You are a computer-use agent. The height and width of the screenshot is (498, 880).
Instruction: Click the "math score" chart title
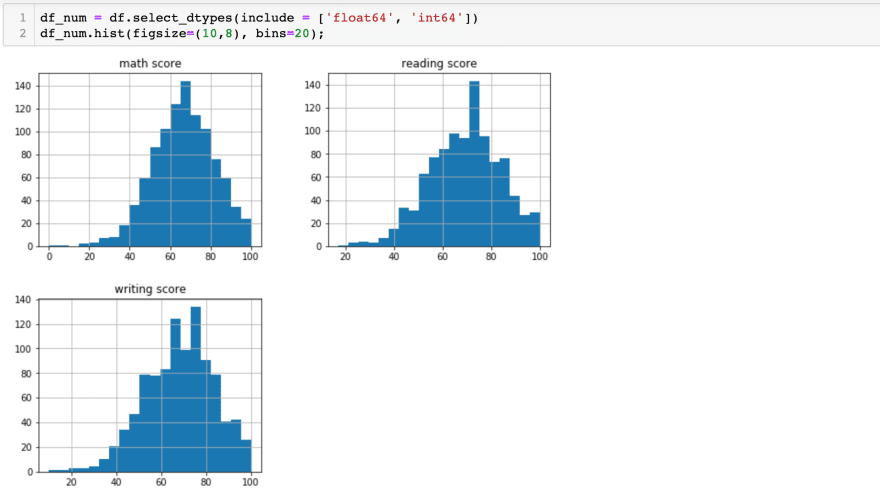click(x=150, y=63)
